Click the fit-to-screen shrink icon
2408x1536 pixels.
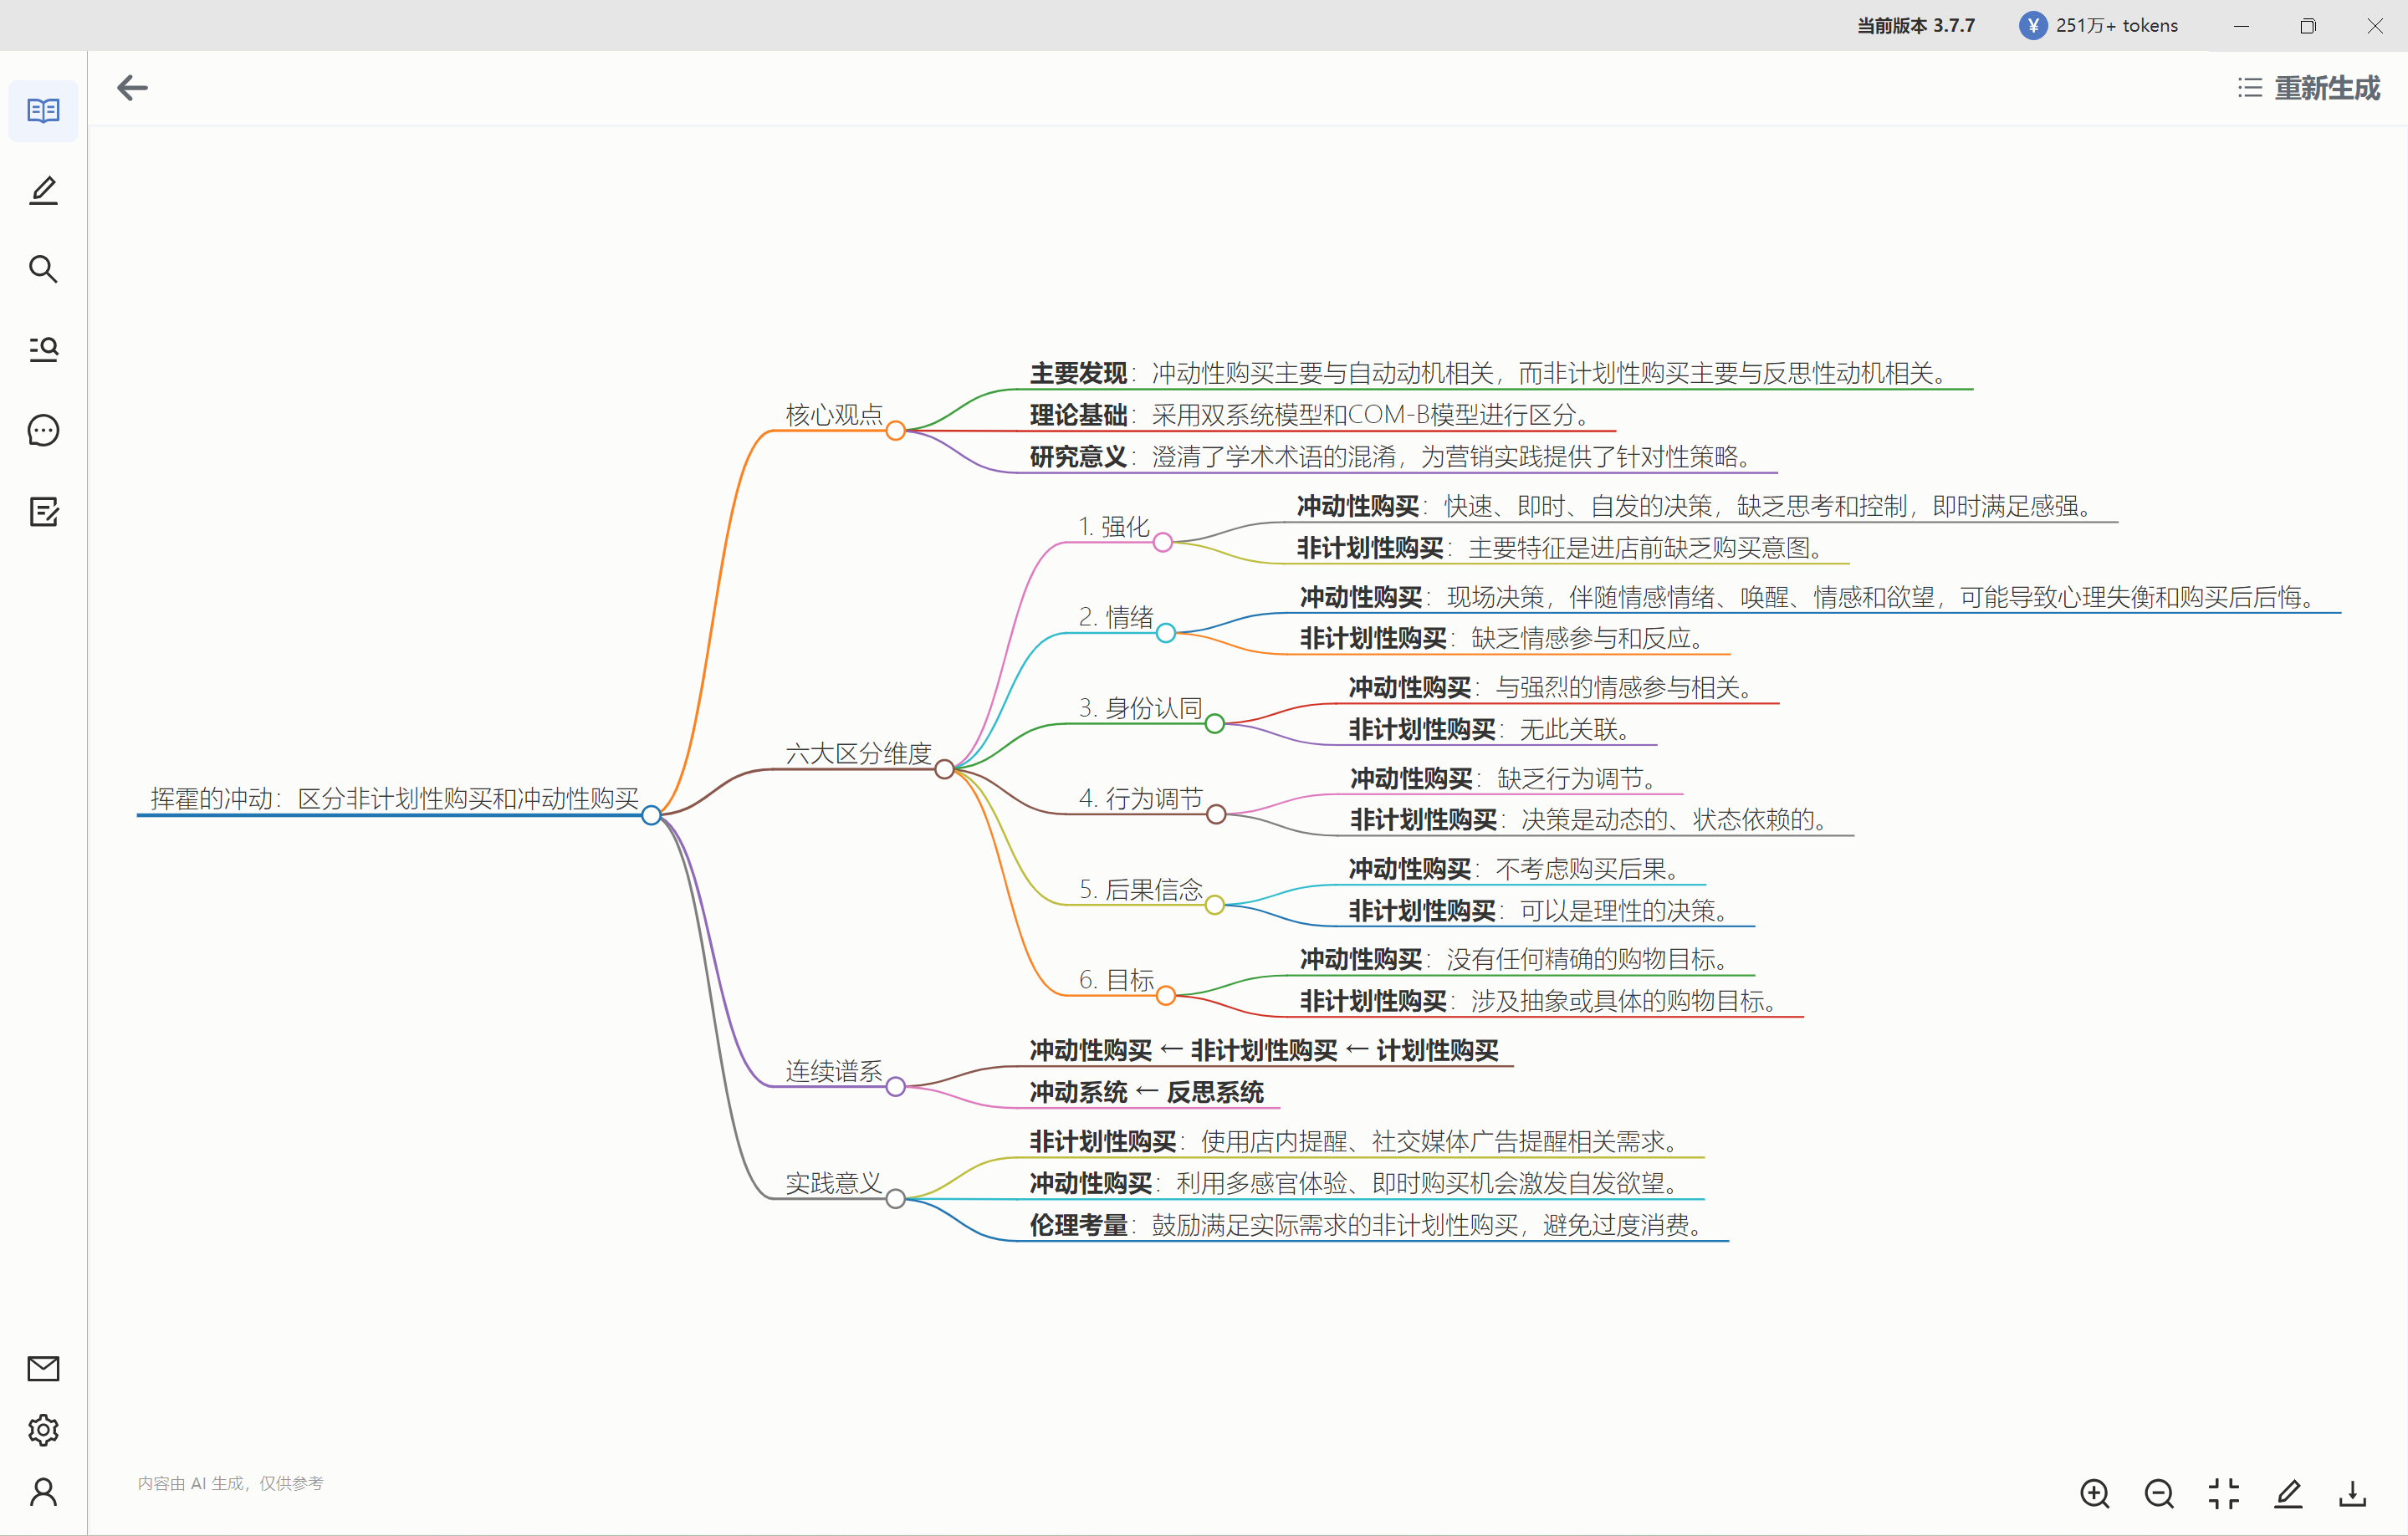click(x=2223, y=1493)
